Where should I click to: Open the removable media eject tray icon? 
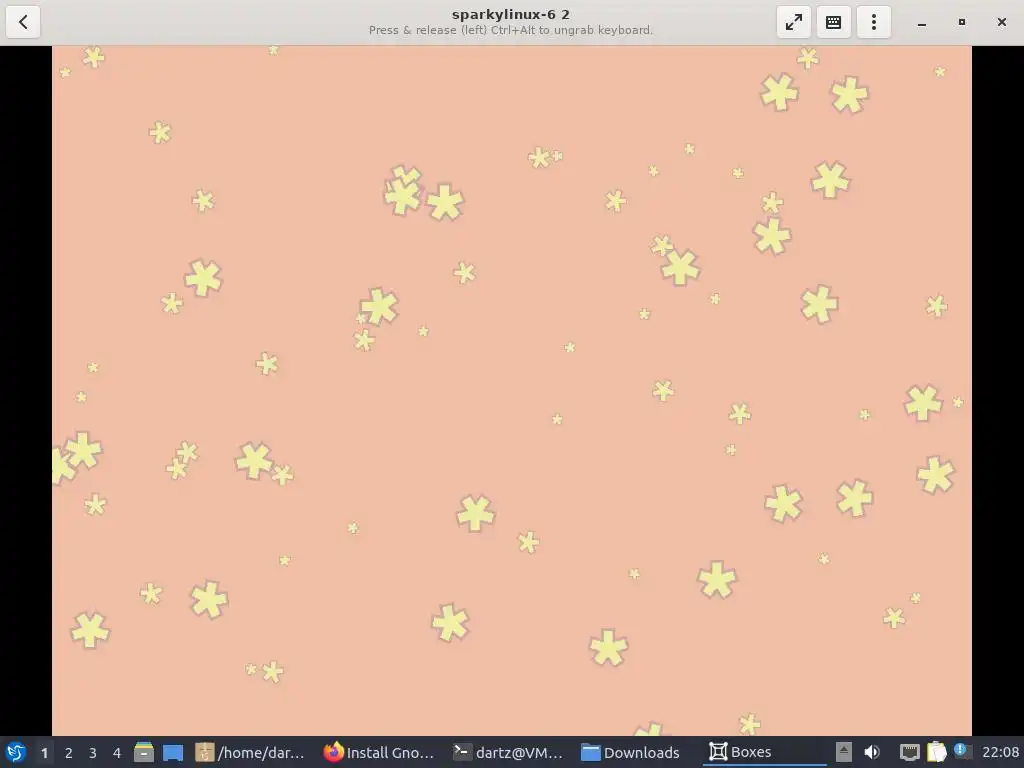pyautogui.click(x=844, y=752)
